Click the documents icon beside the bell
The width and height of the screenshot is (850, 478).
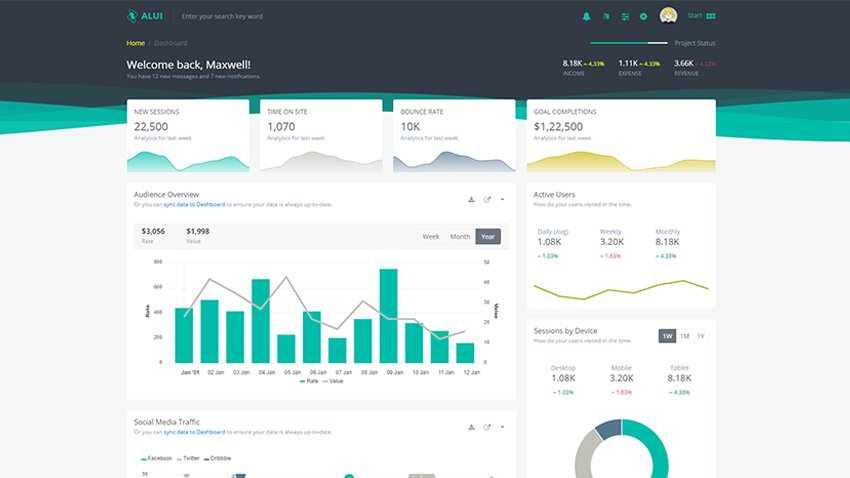pos(605,16)
